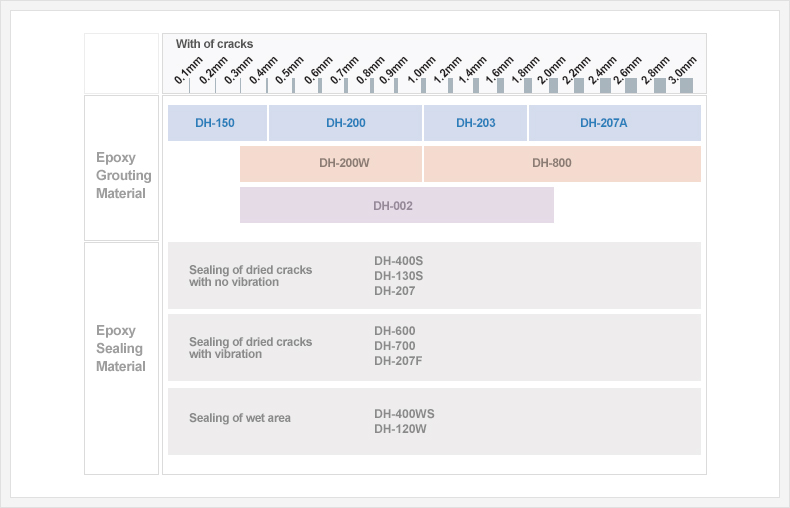This screenshot has height=508, width=790.
Task: Open the DH-207A product bar
Action: pyautogui.click(x=614, y=123)
